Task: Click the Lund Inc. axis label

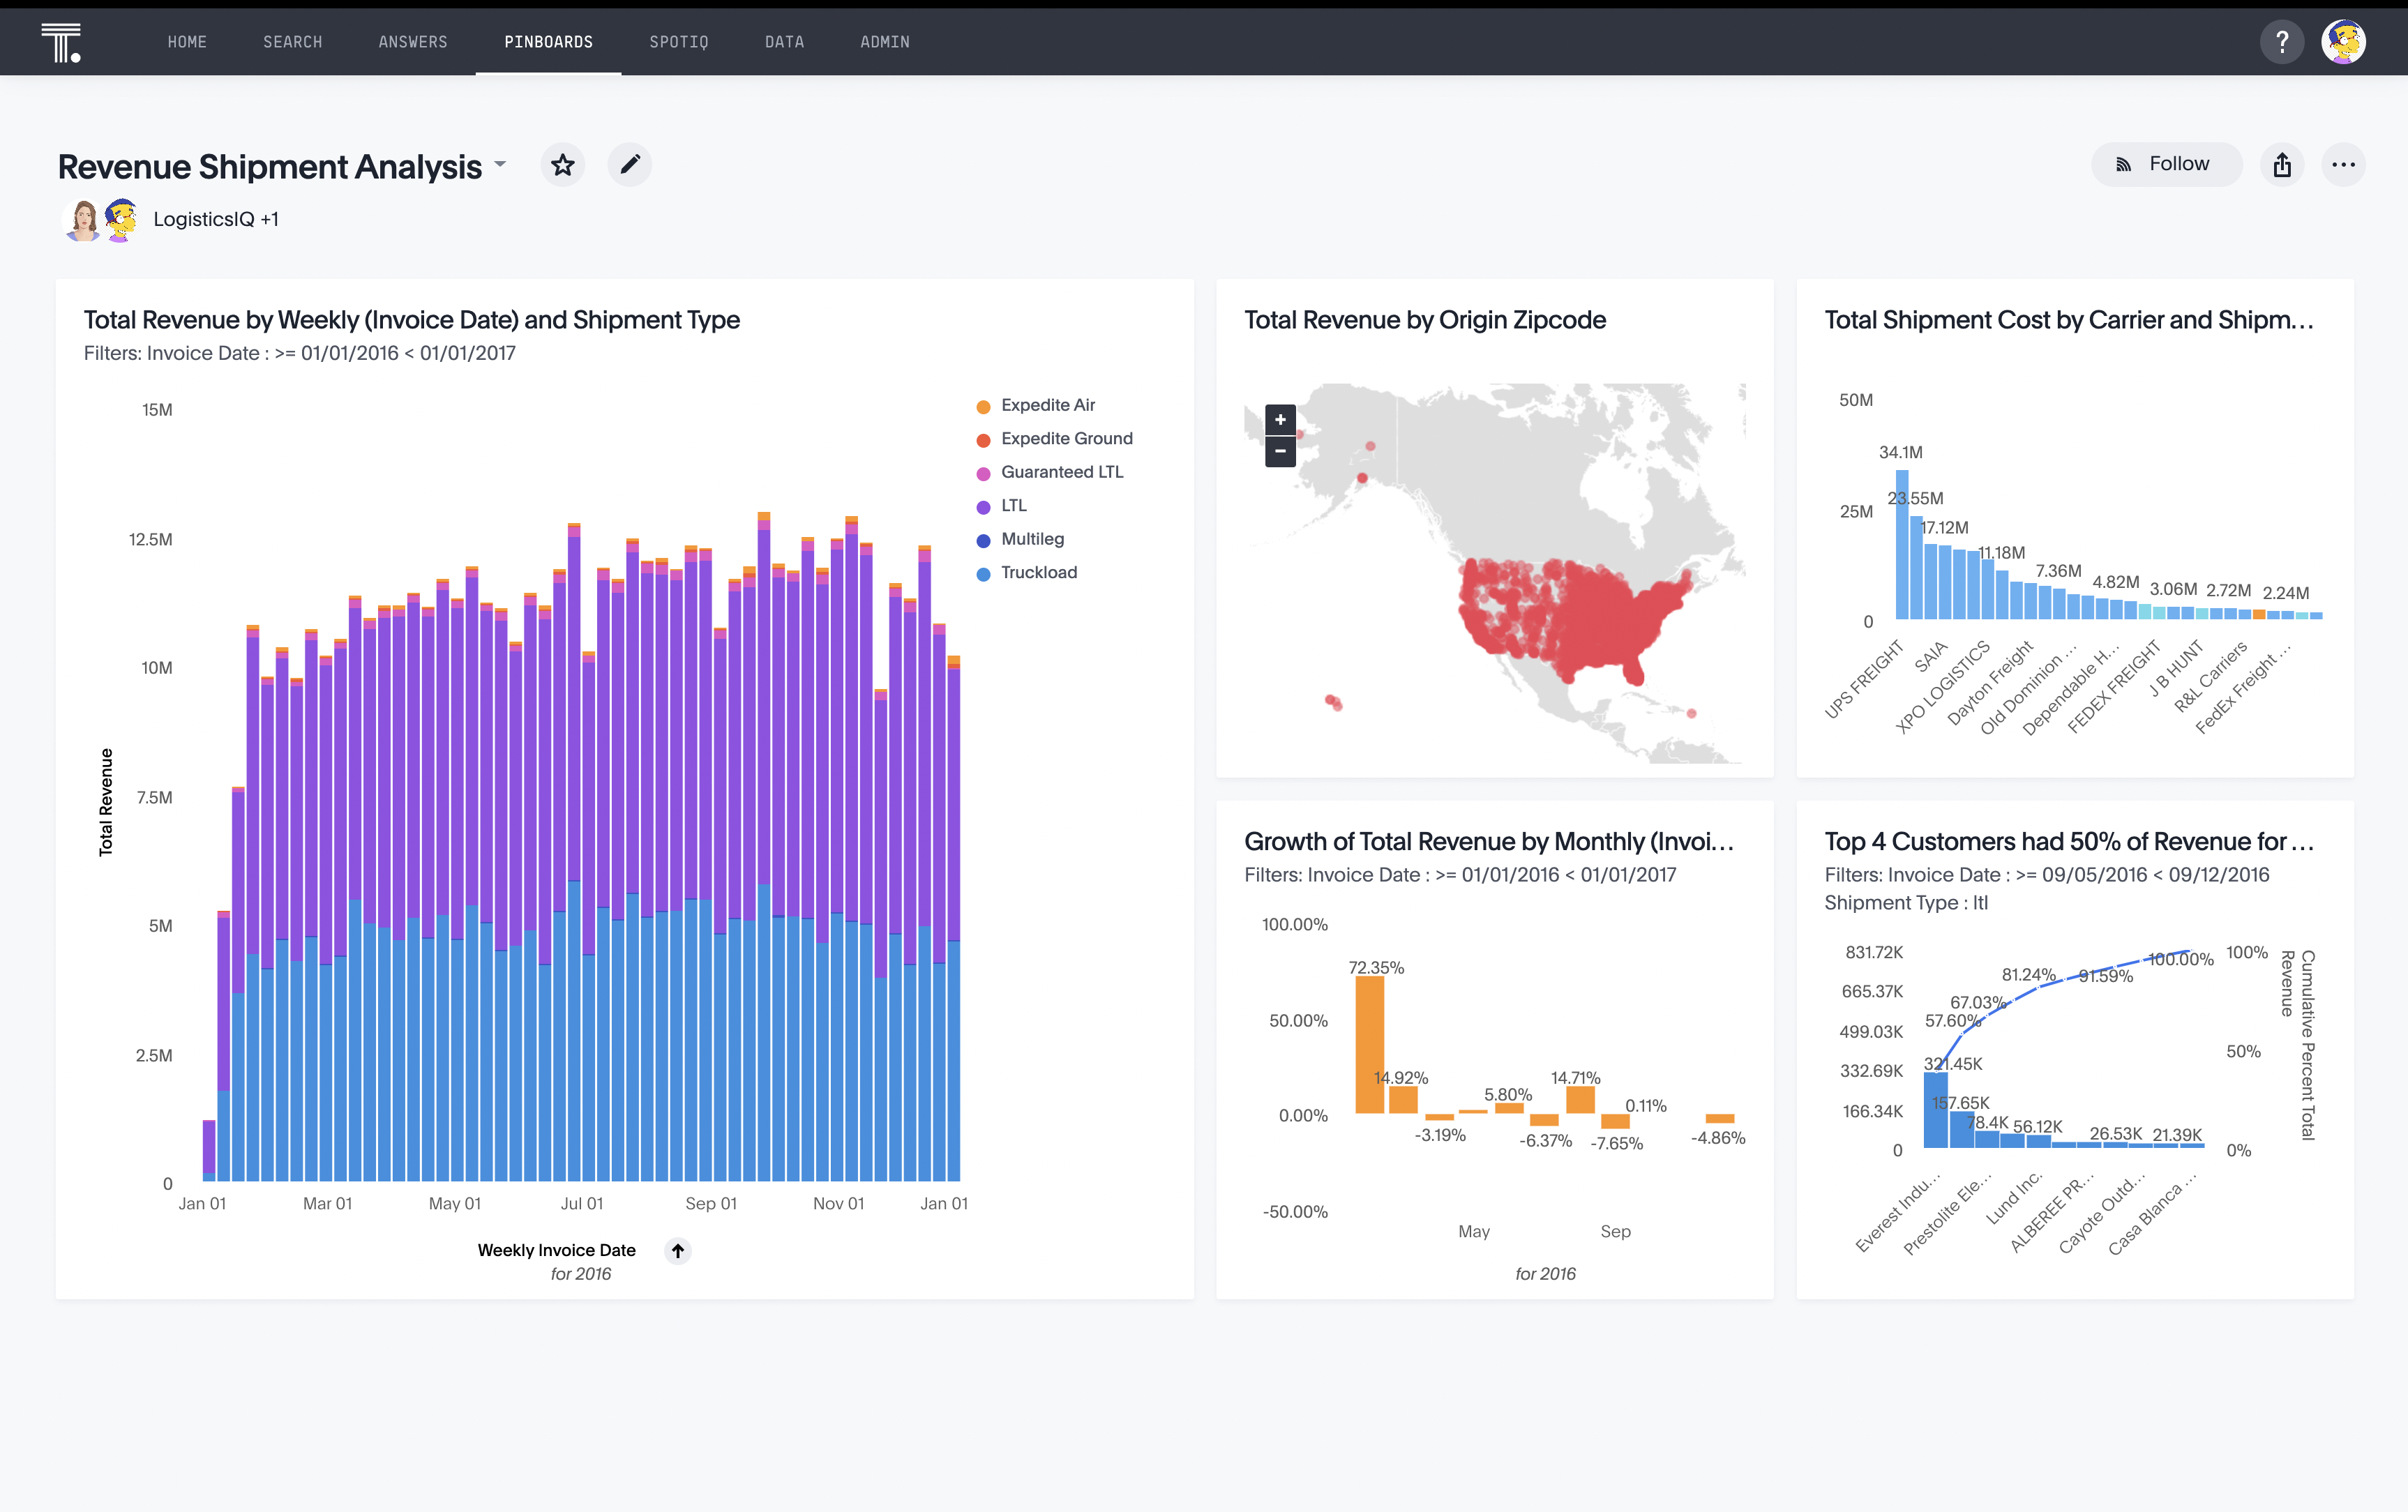Action: 2014,1198
